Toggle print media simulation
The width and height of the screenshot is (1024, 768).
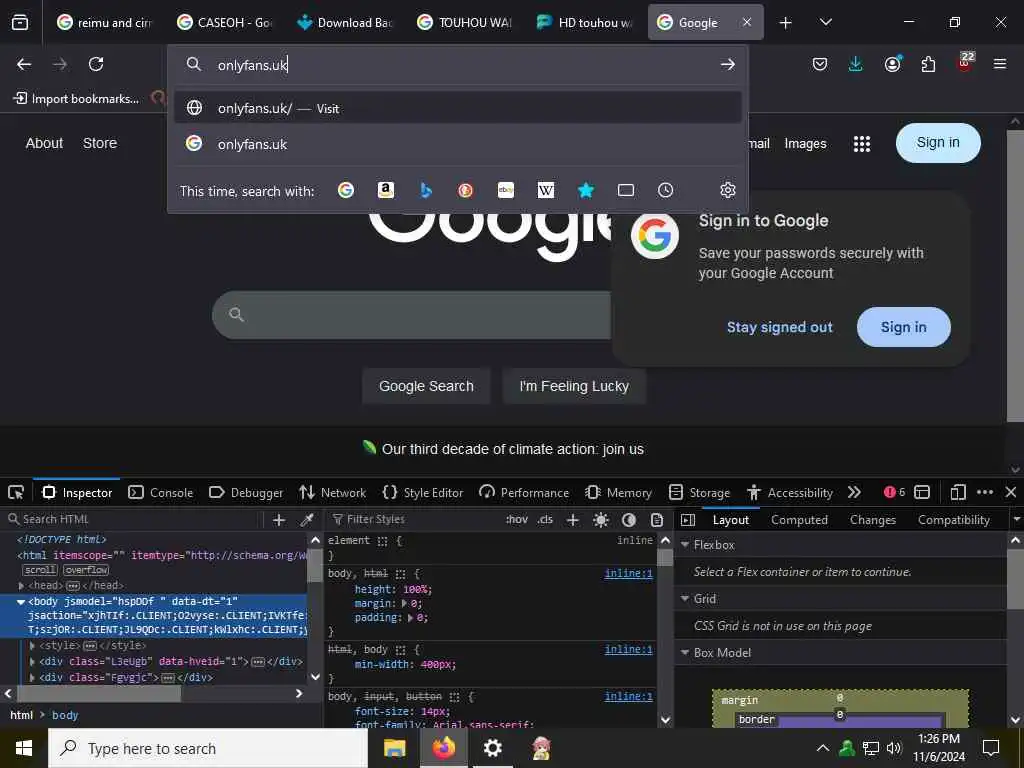[x=657, y=520]
